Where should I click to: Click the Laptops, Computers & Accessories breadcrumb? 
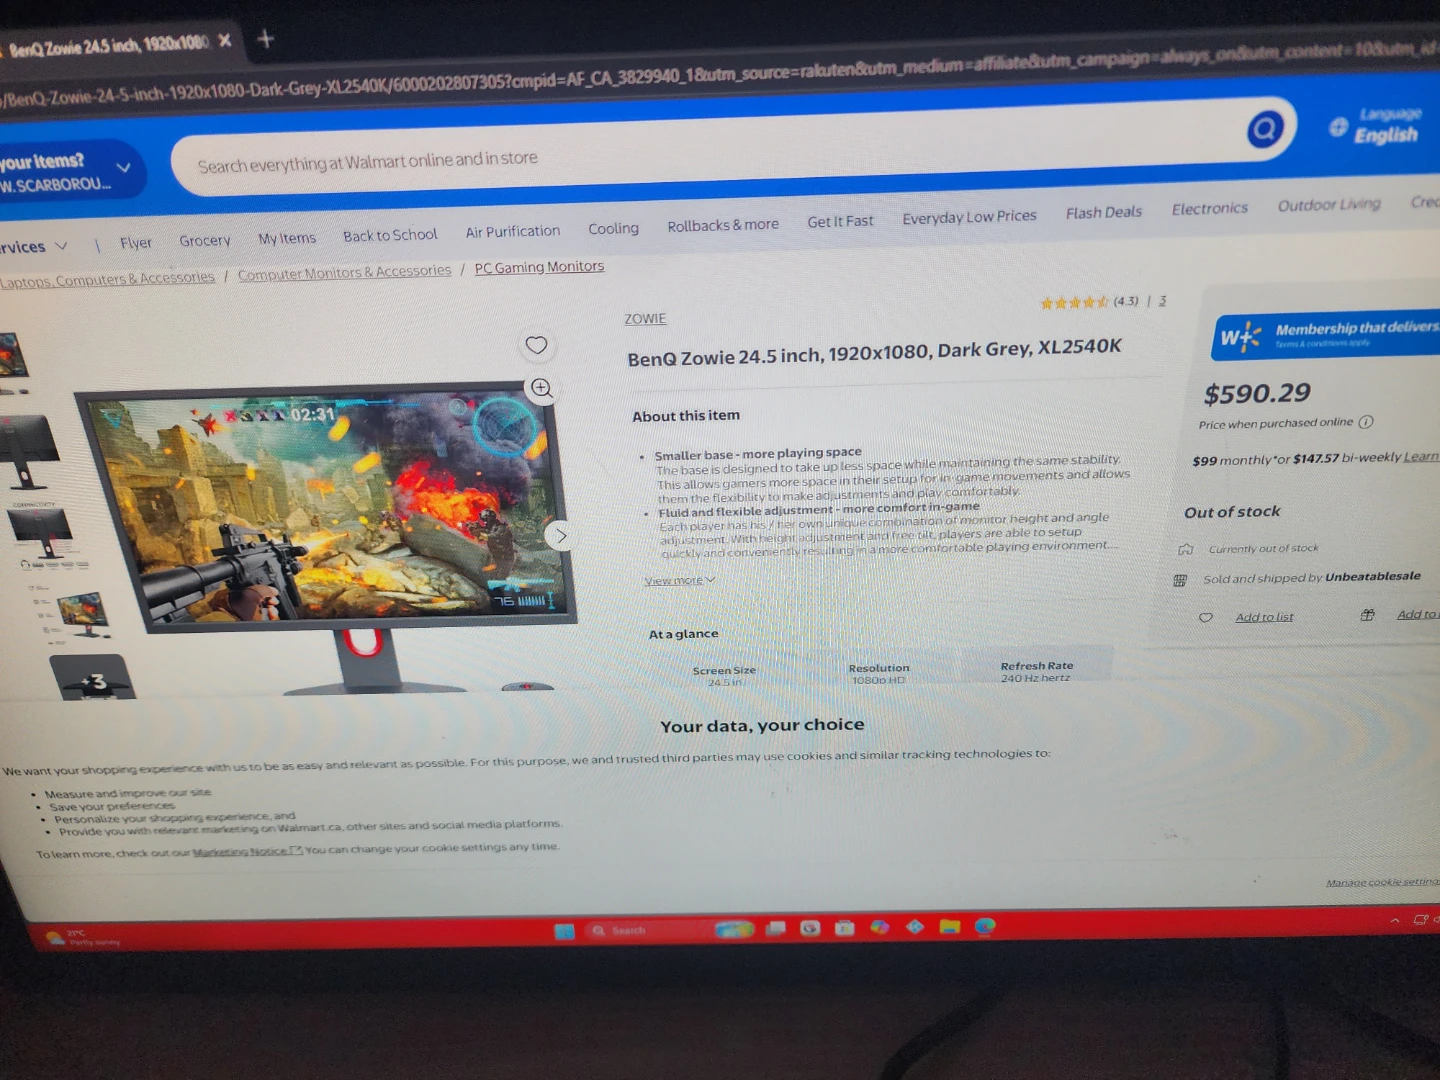tap(107, 279)
